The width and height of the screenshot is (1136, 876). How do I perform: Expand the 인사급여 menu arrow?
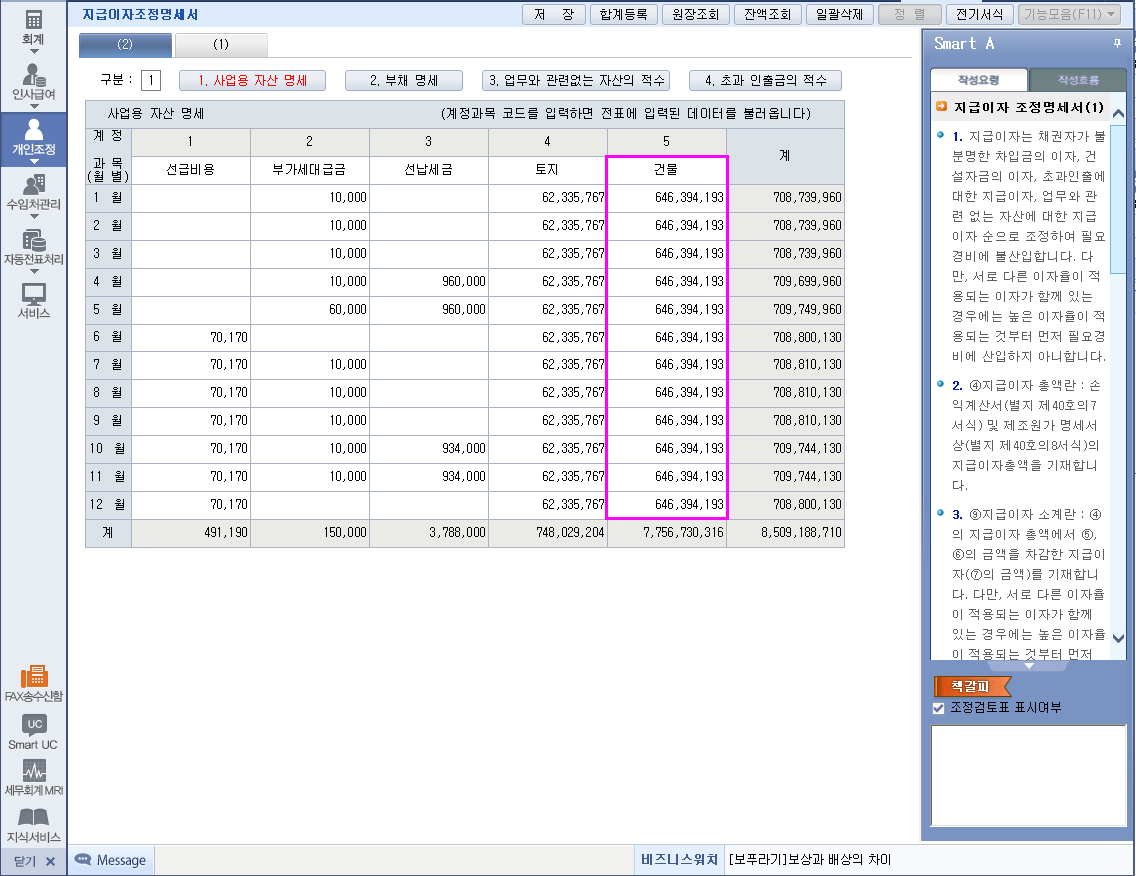[x=33, y=107]
